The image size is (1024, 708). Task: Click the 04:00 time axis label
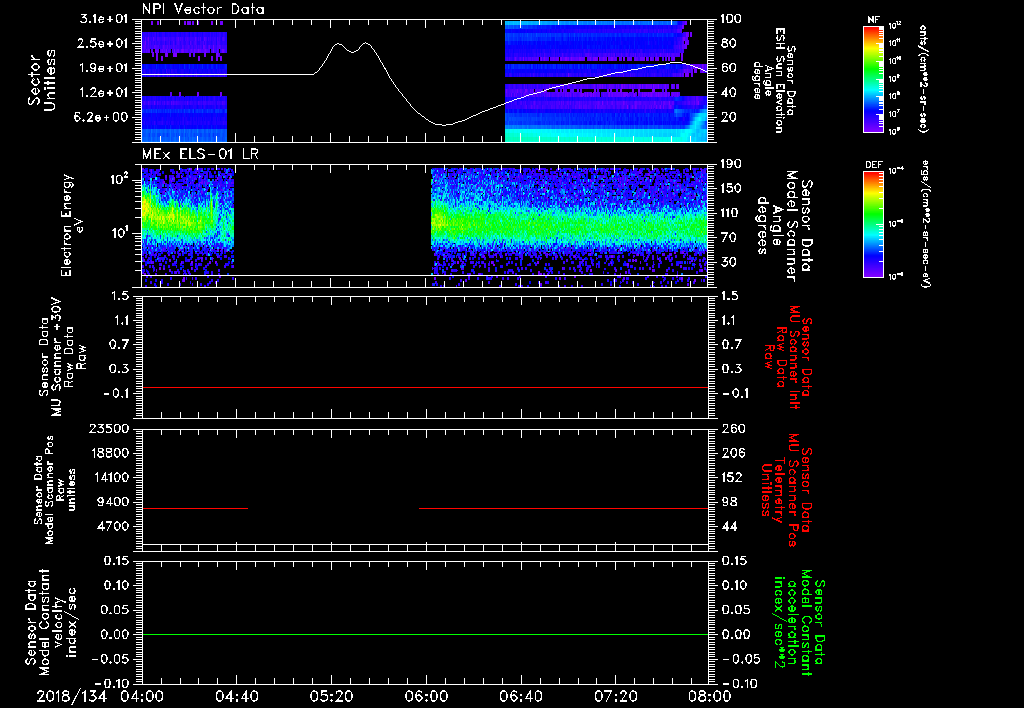click(142, 696)
